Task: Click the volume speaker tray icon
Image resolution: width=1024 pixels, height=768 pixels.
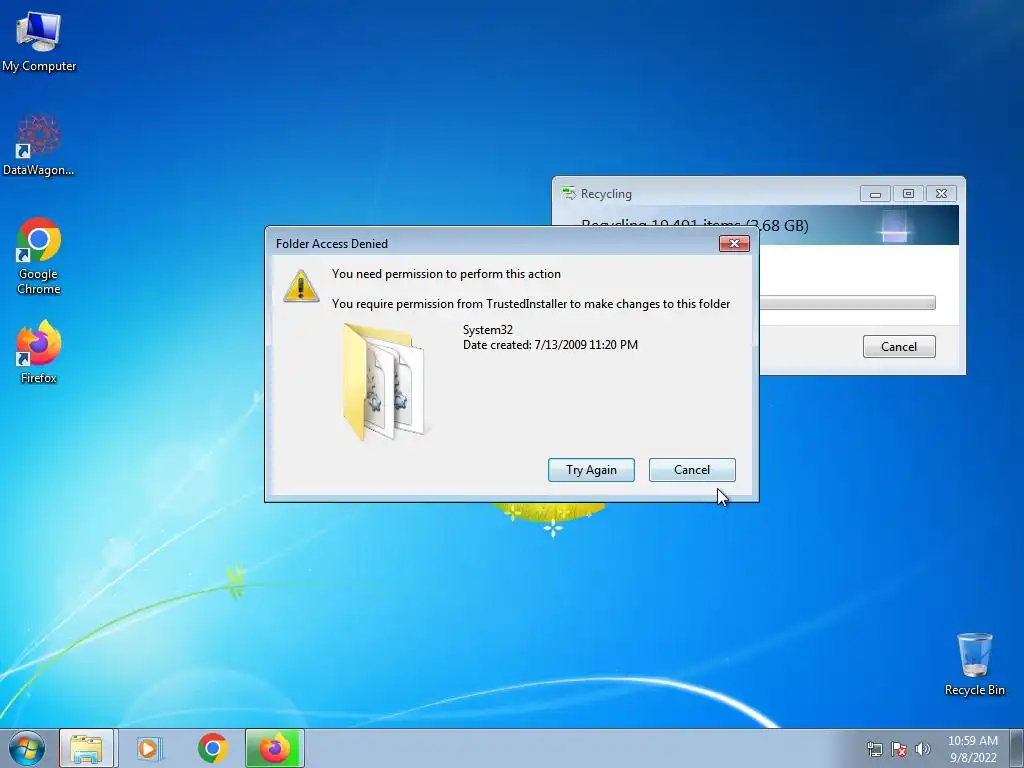Action: click(x=923, y=749)
